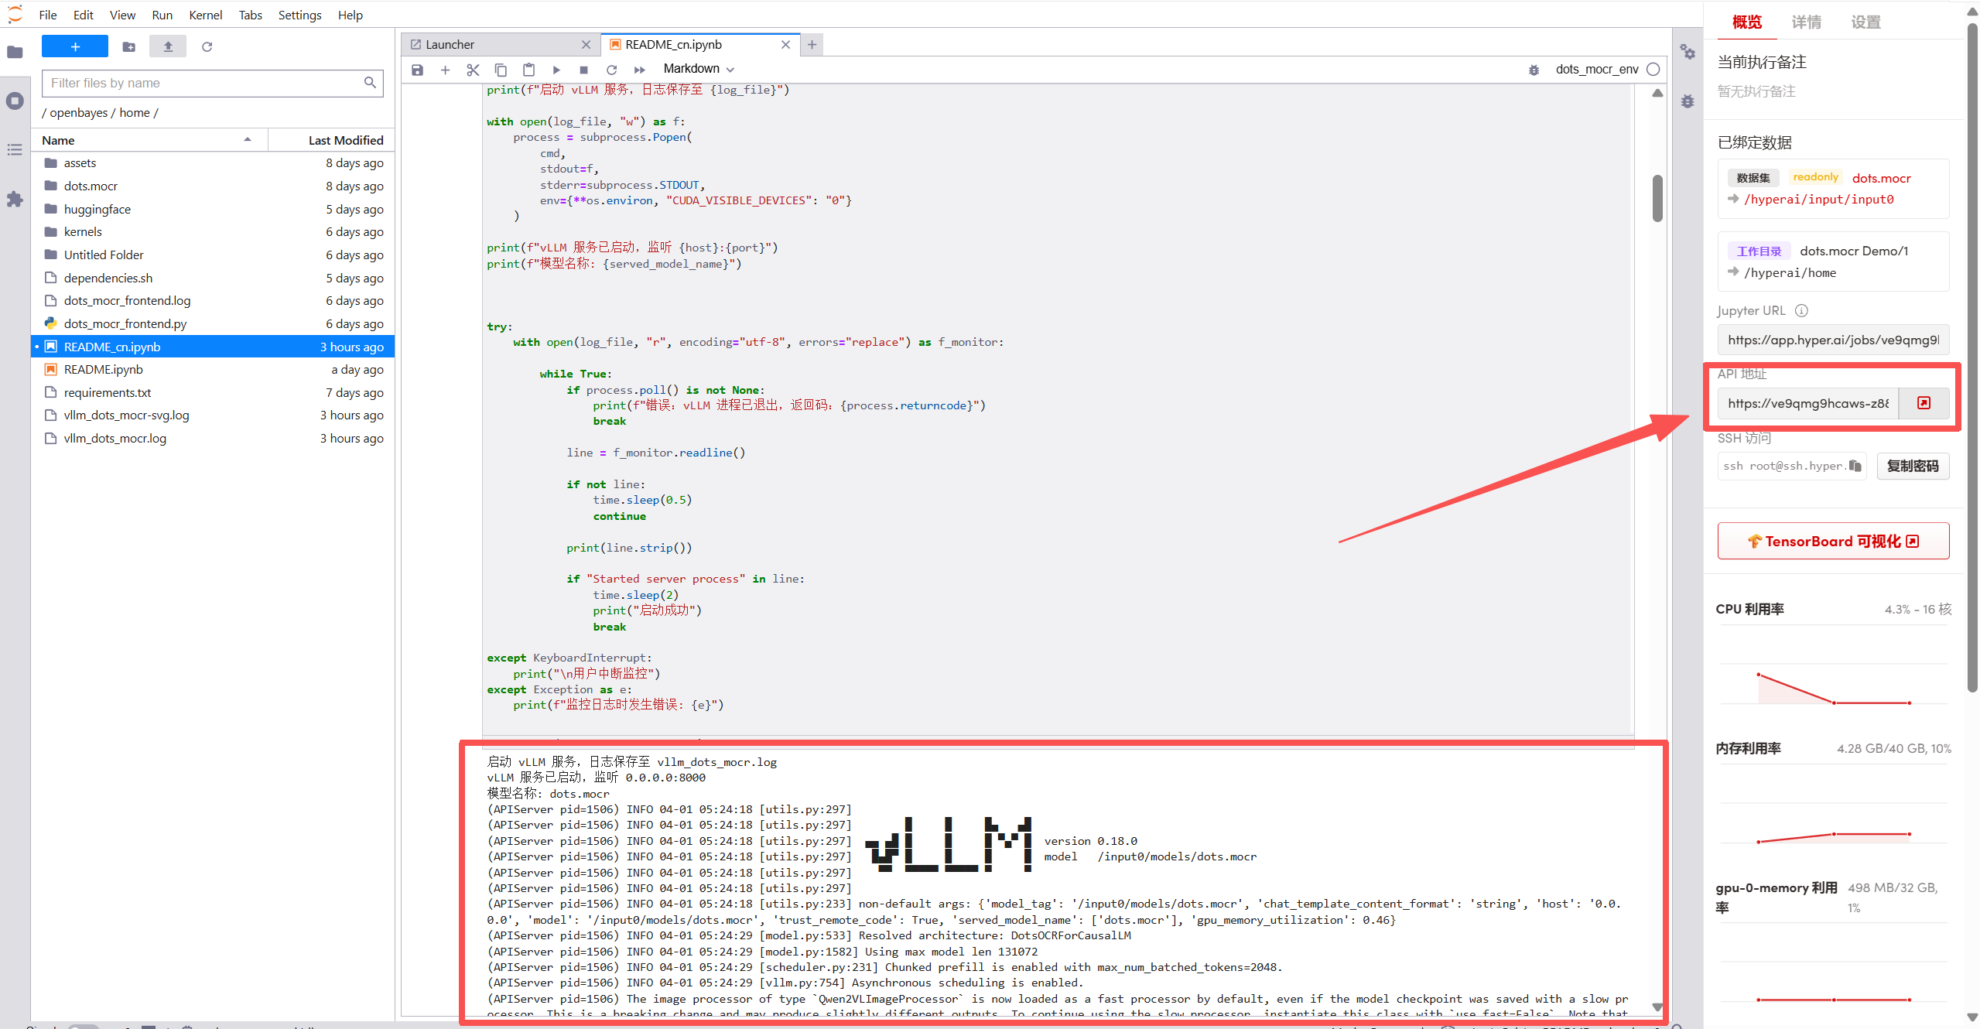
Task: Copy the SSH command icon
Action: point(1855,466)
